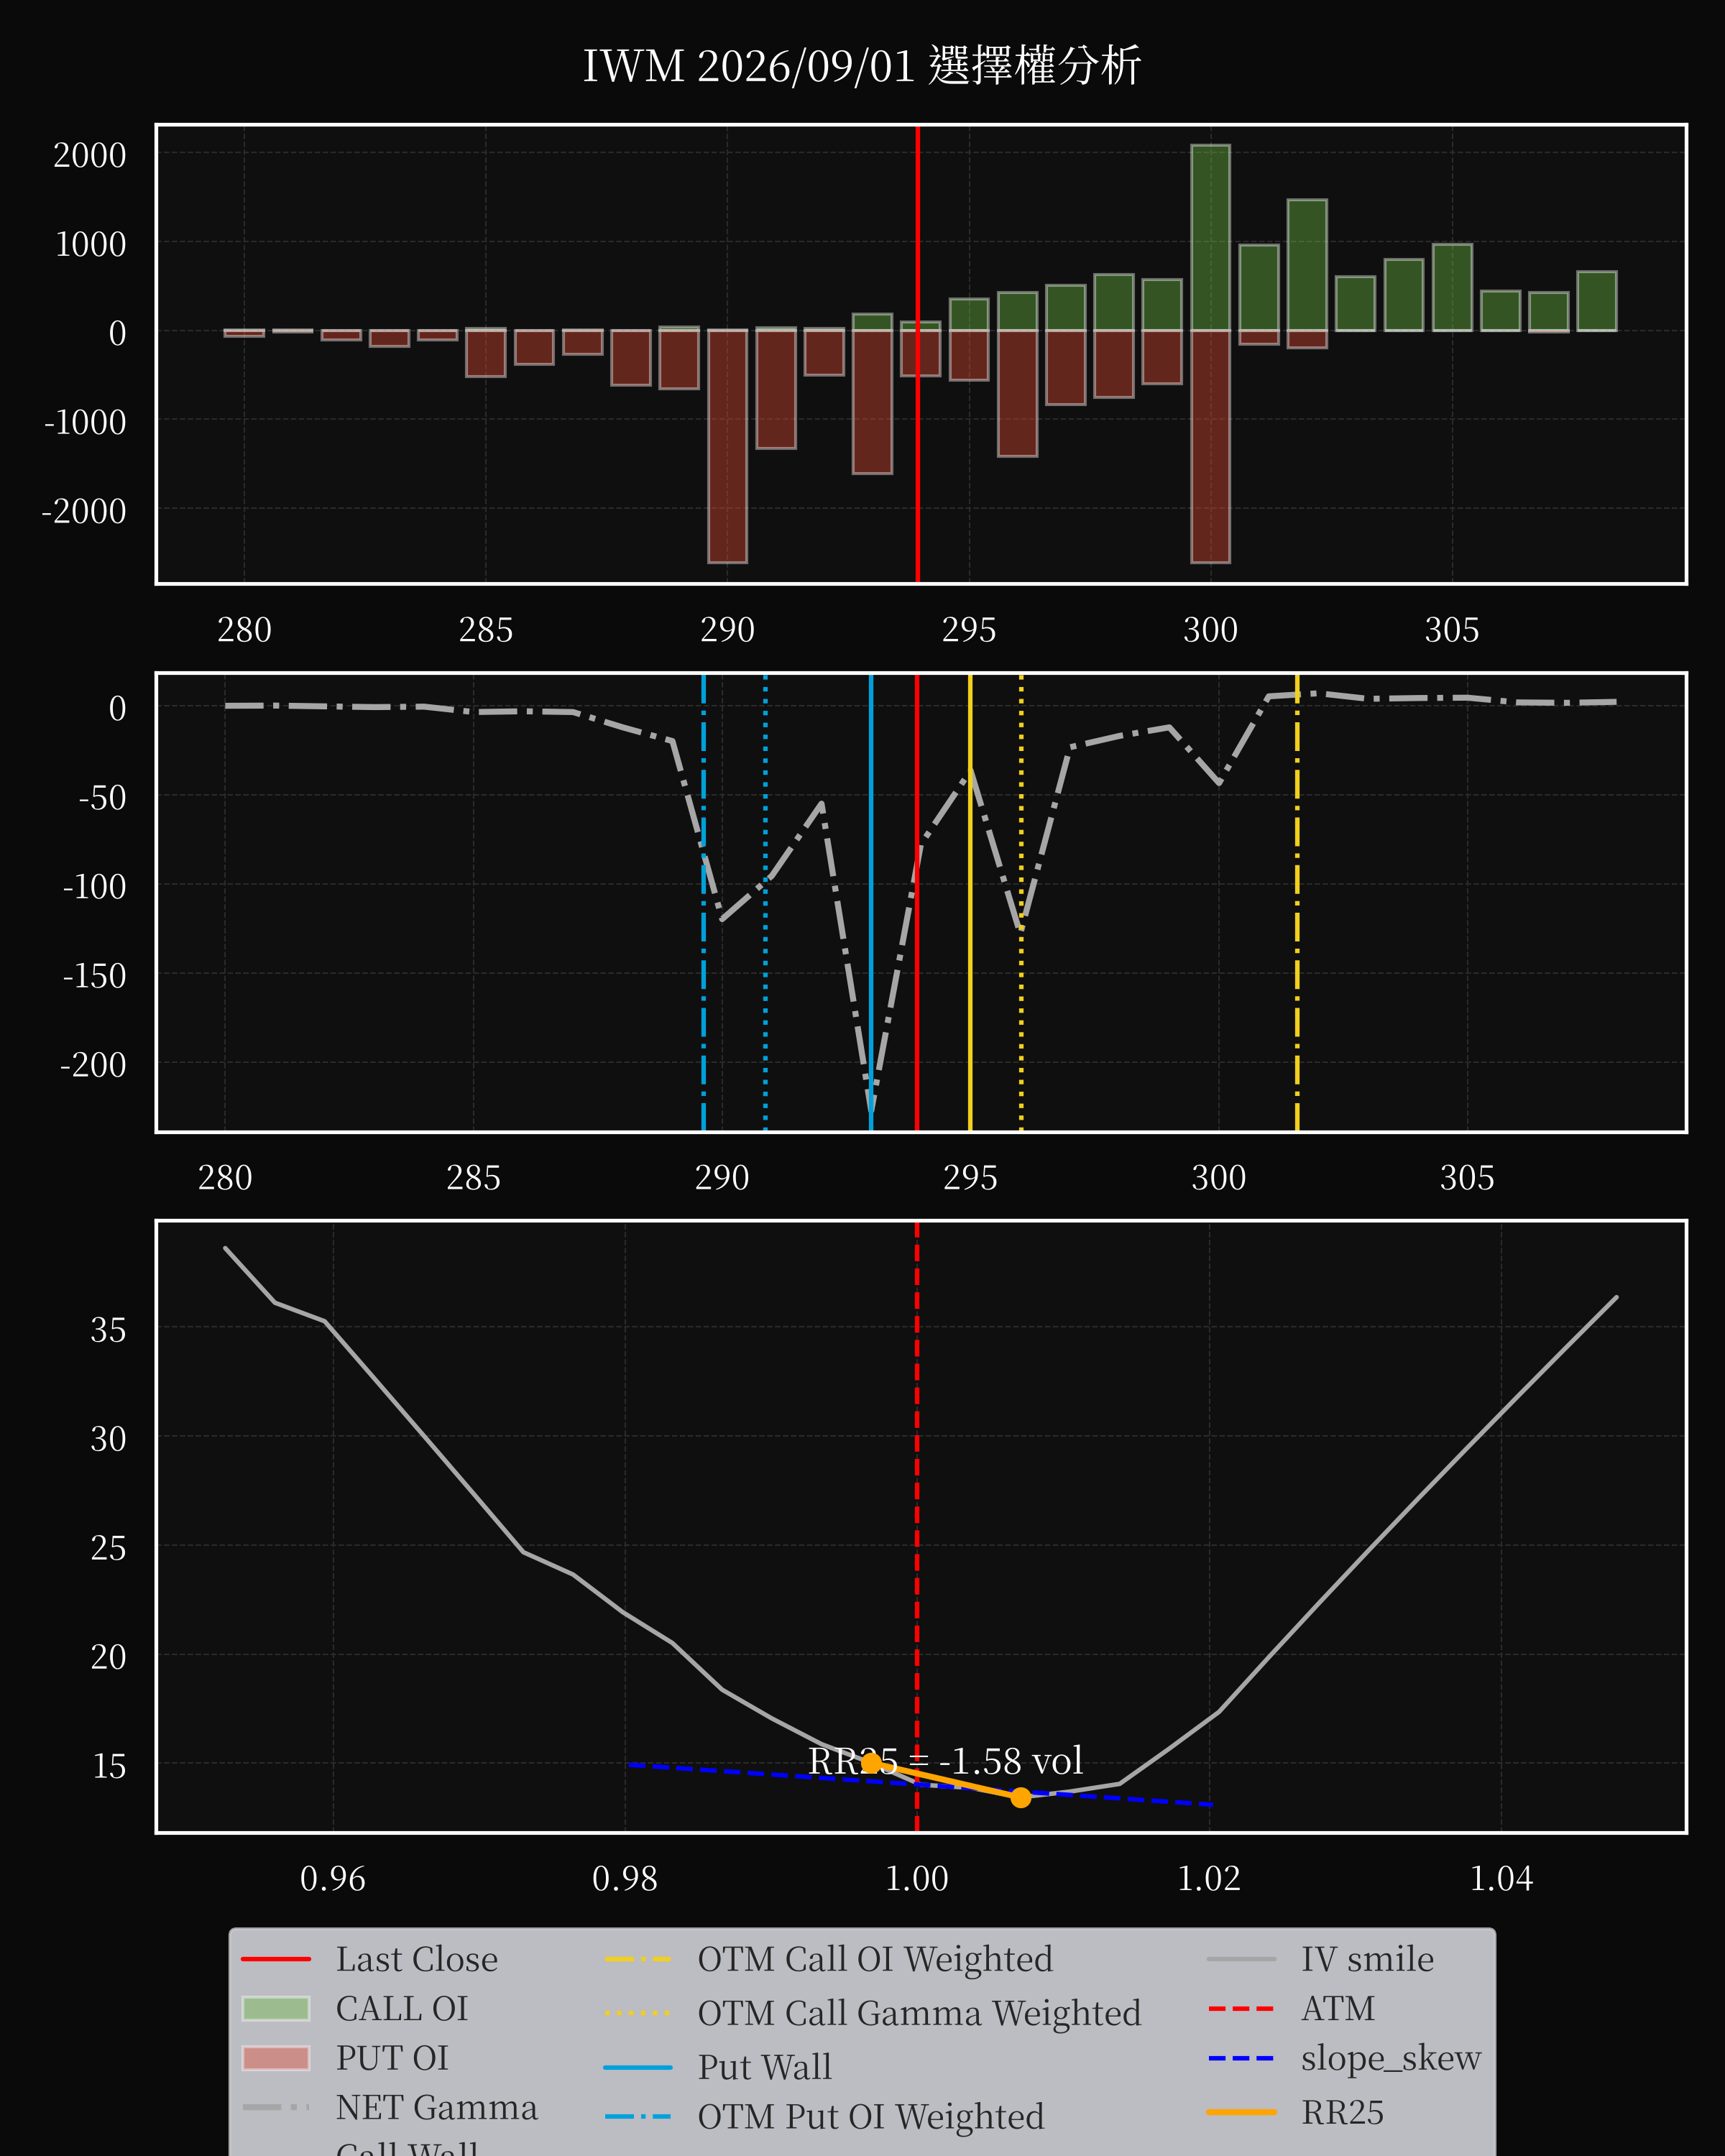The image size is (1725, 2156).
Task: Click the "IV smile" legend label
Action: click(1367, 1959)
